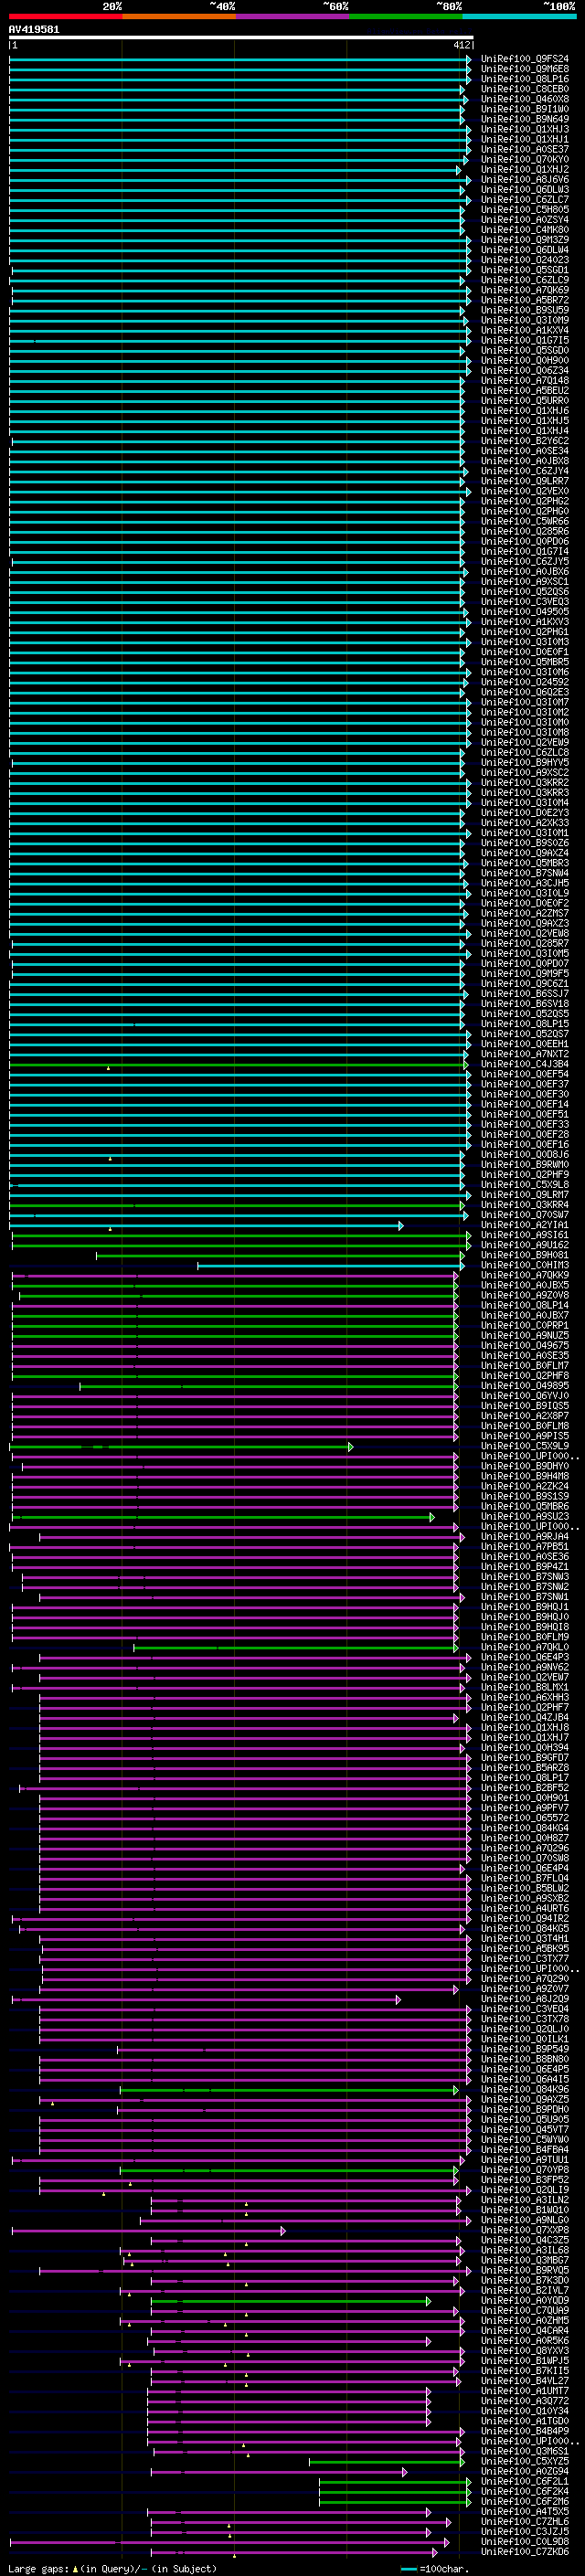Click the white query sequence bar
The height and width of the screenshot is (2576, 585).
241,37
